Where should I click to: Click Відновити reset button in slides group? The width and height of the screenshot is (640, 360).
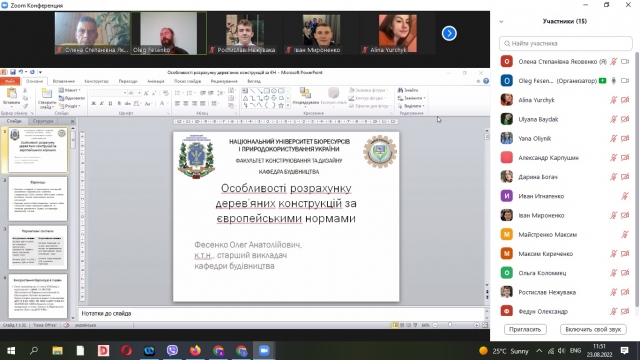pos(71,98)
